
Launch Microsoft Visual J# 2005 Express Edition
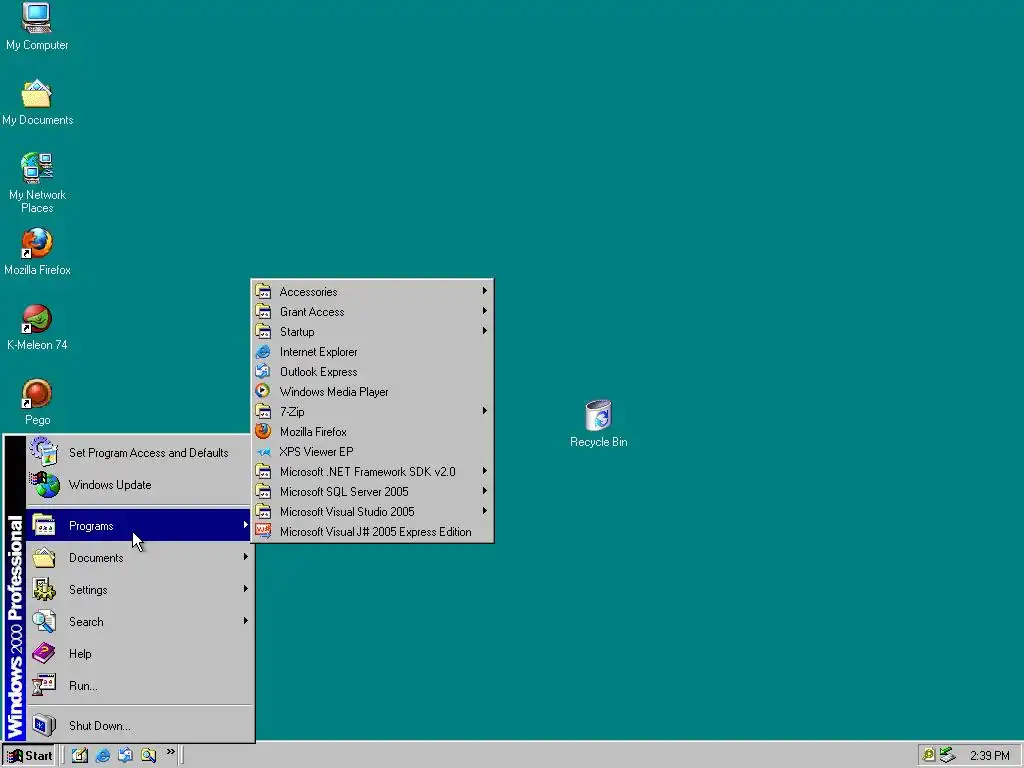pyautogui.click(x=372, y=532)
